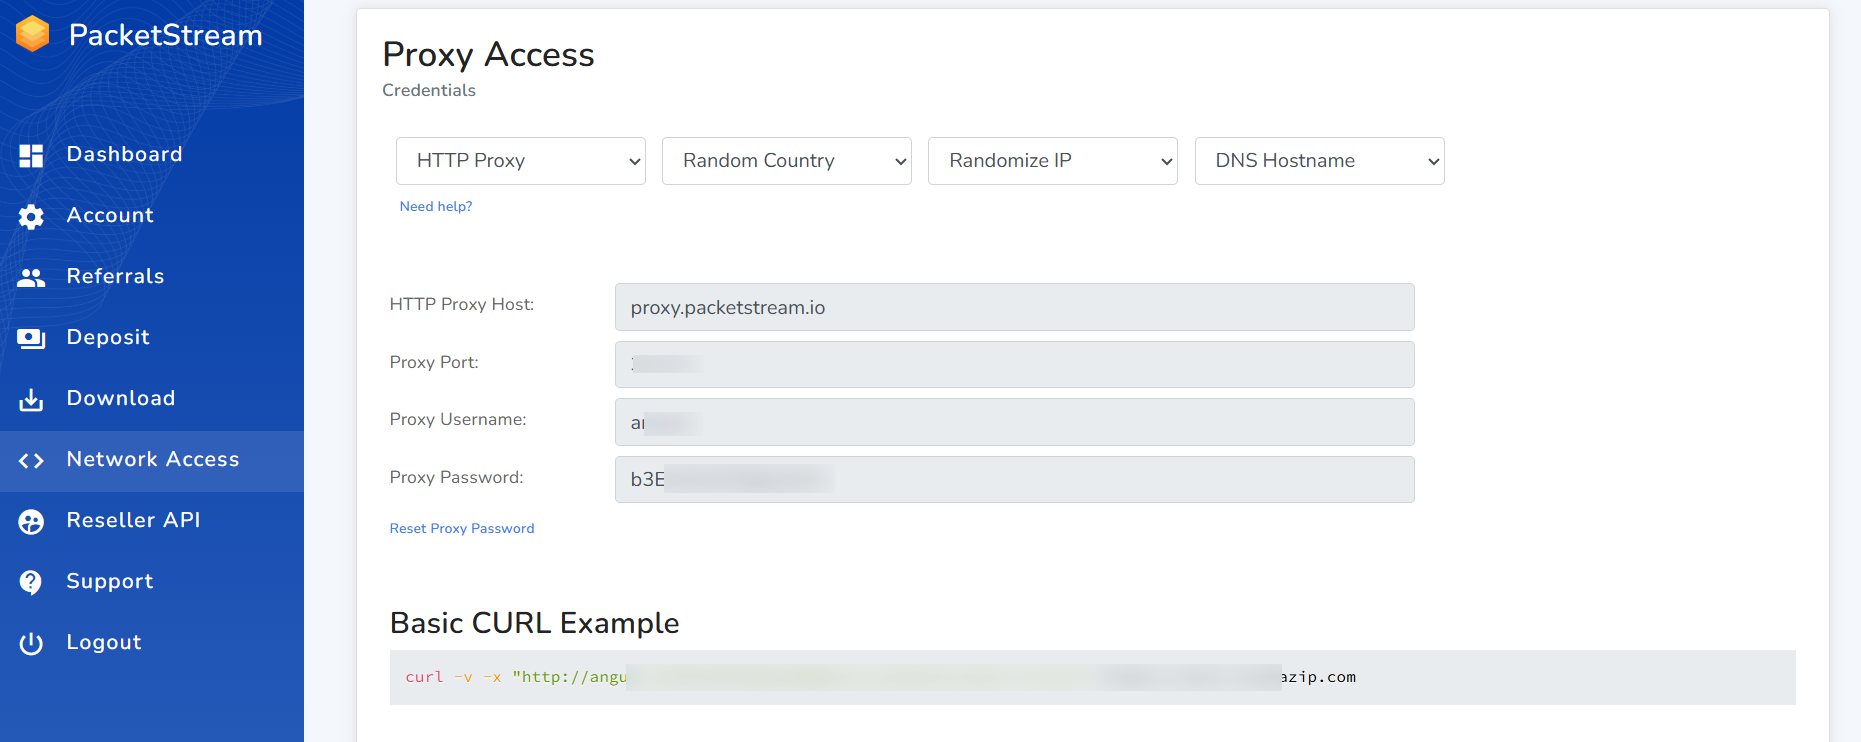Click the Credentials subtitle text
1861x742 pixels.
click(x=429, y=90)
